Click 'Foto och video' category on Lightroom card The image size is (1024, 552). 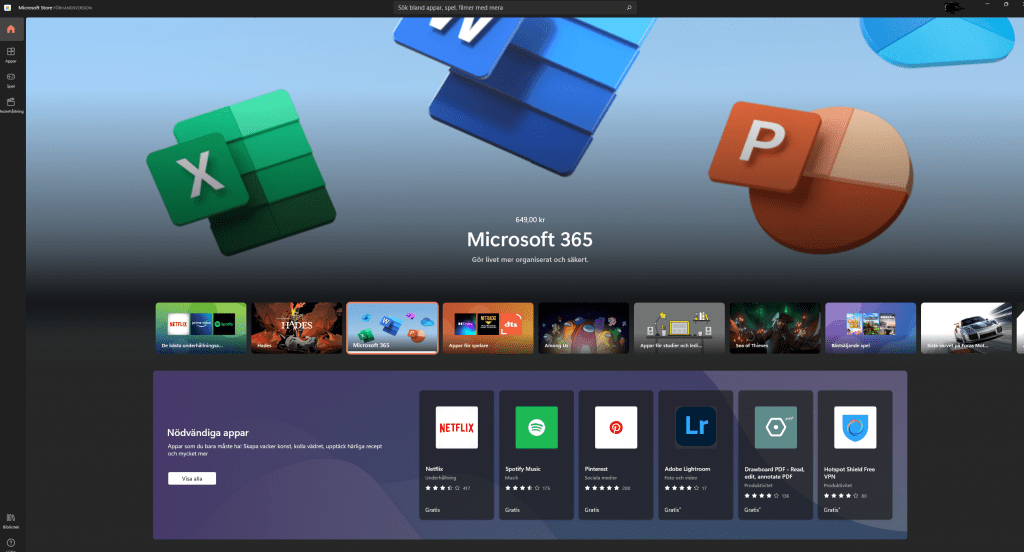pos(680,478)
